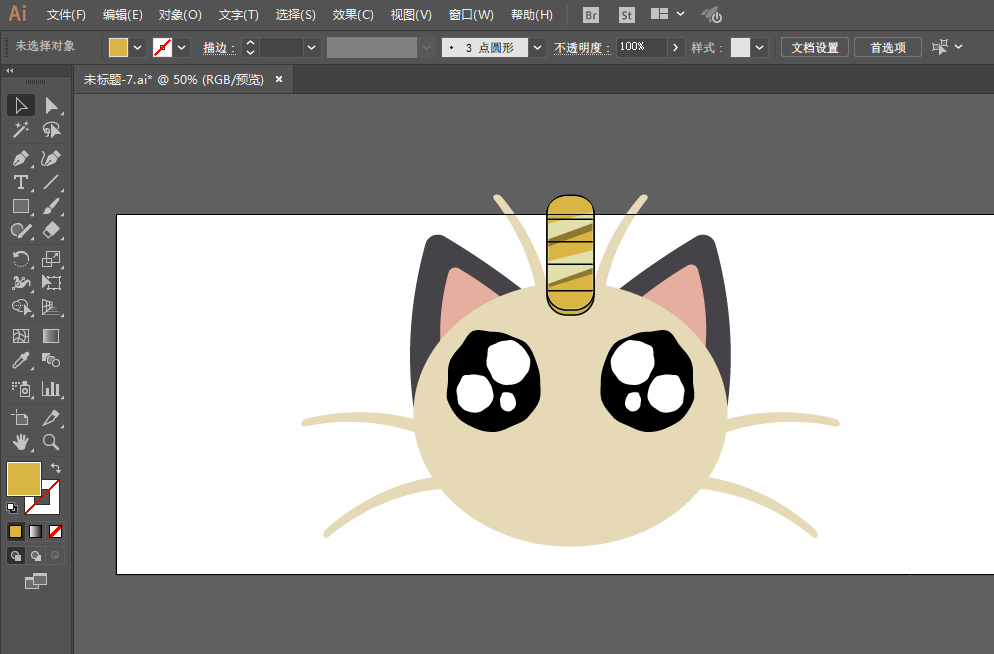The image size is (994, 654).
Task: Select the Eraser tool
Action: click(x=51, y=231)
